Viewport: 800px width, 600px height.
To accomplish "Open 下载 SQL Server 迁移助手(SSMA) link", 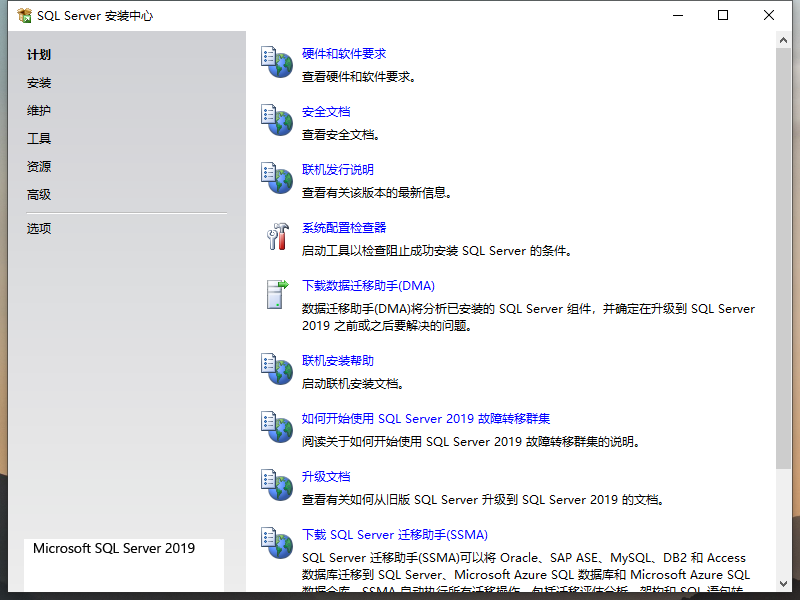I will point(395,535).
